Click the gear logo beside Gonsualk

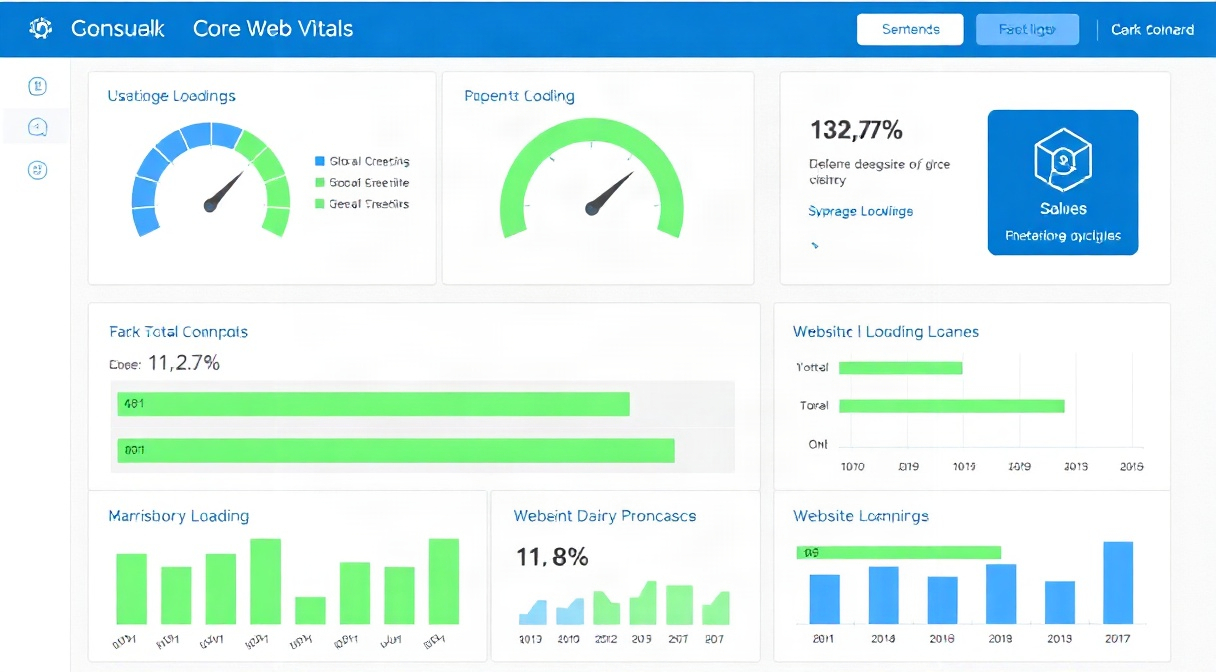click(41, 29)
